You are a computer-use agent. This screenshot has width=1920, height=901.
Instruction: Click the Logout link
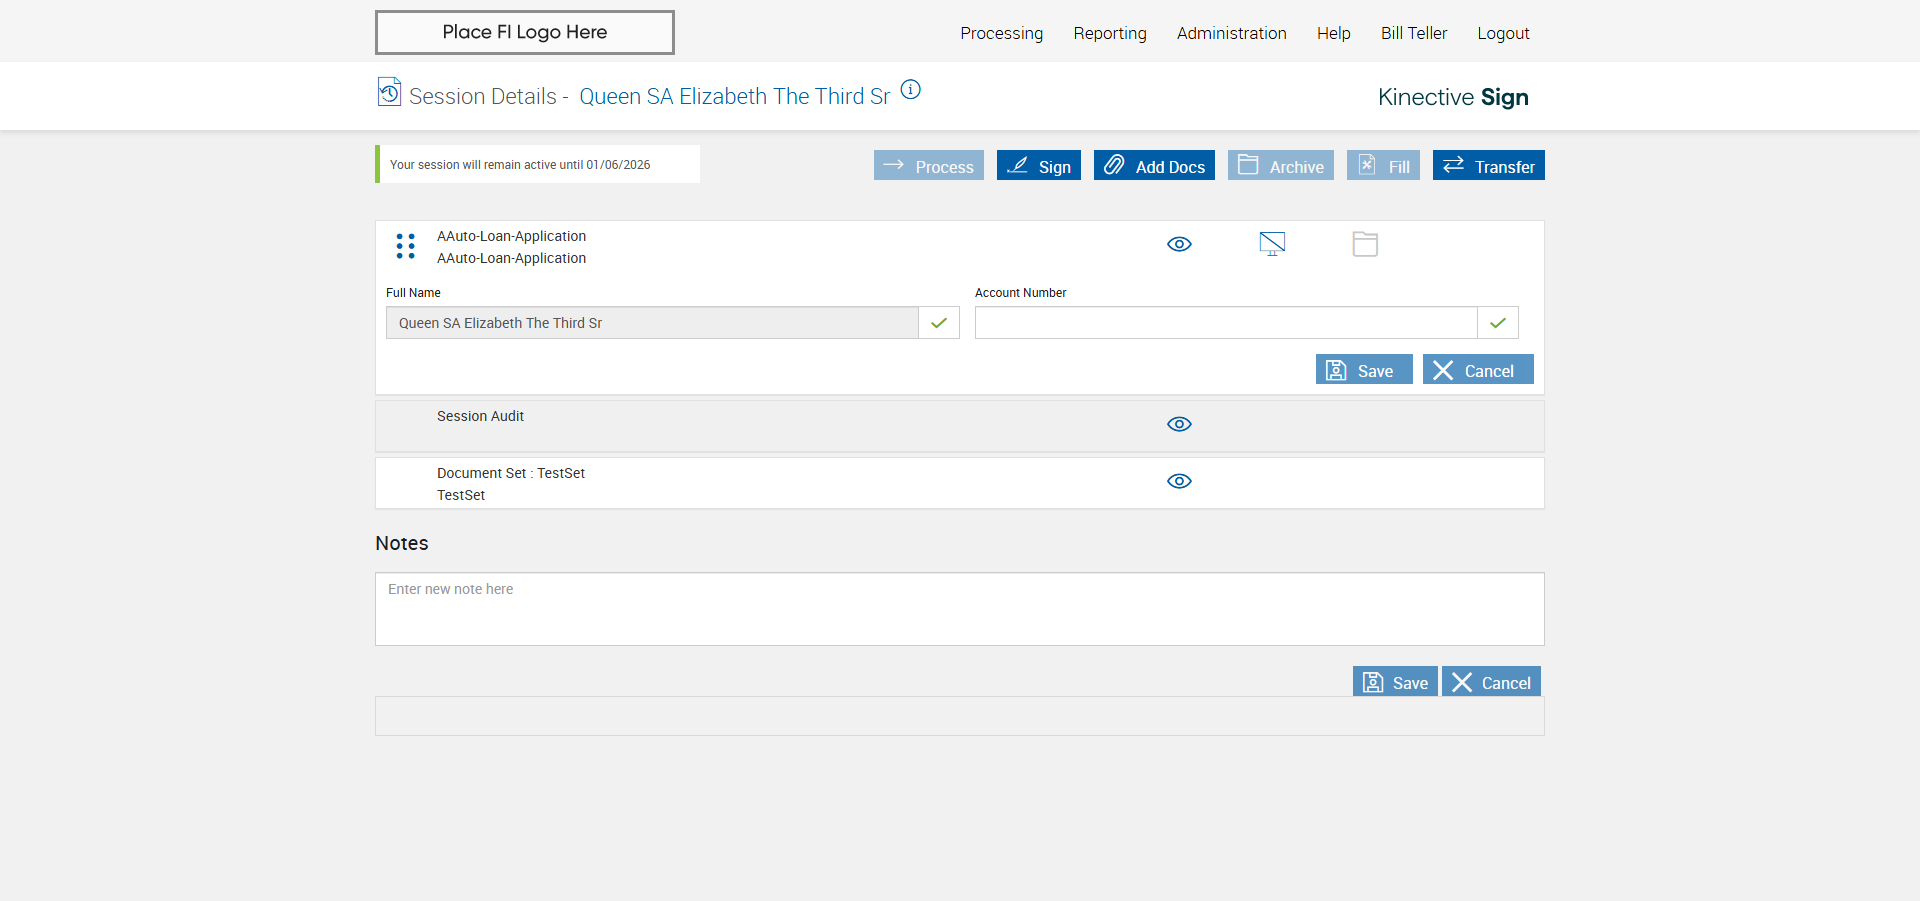pos(1503,33)
